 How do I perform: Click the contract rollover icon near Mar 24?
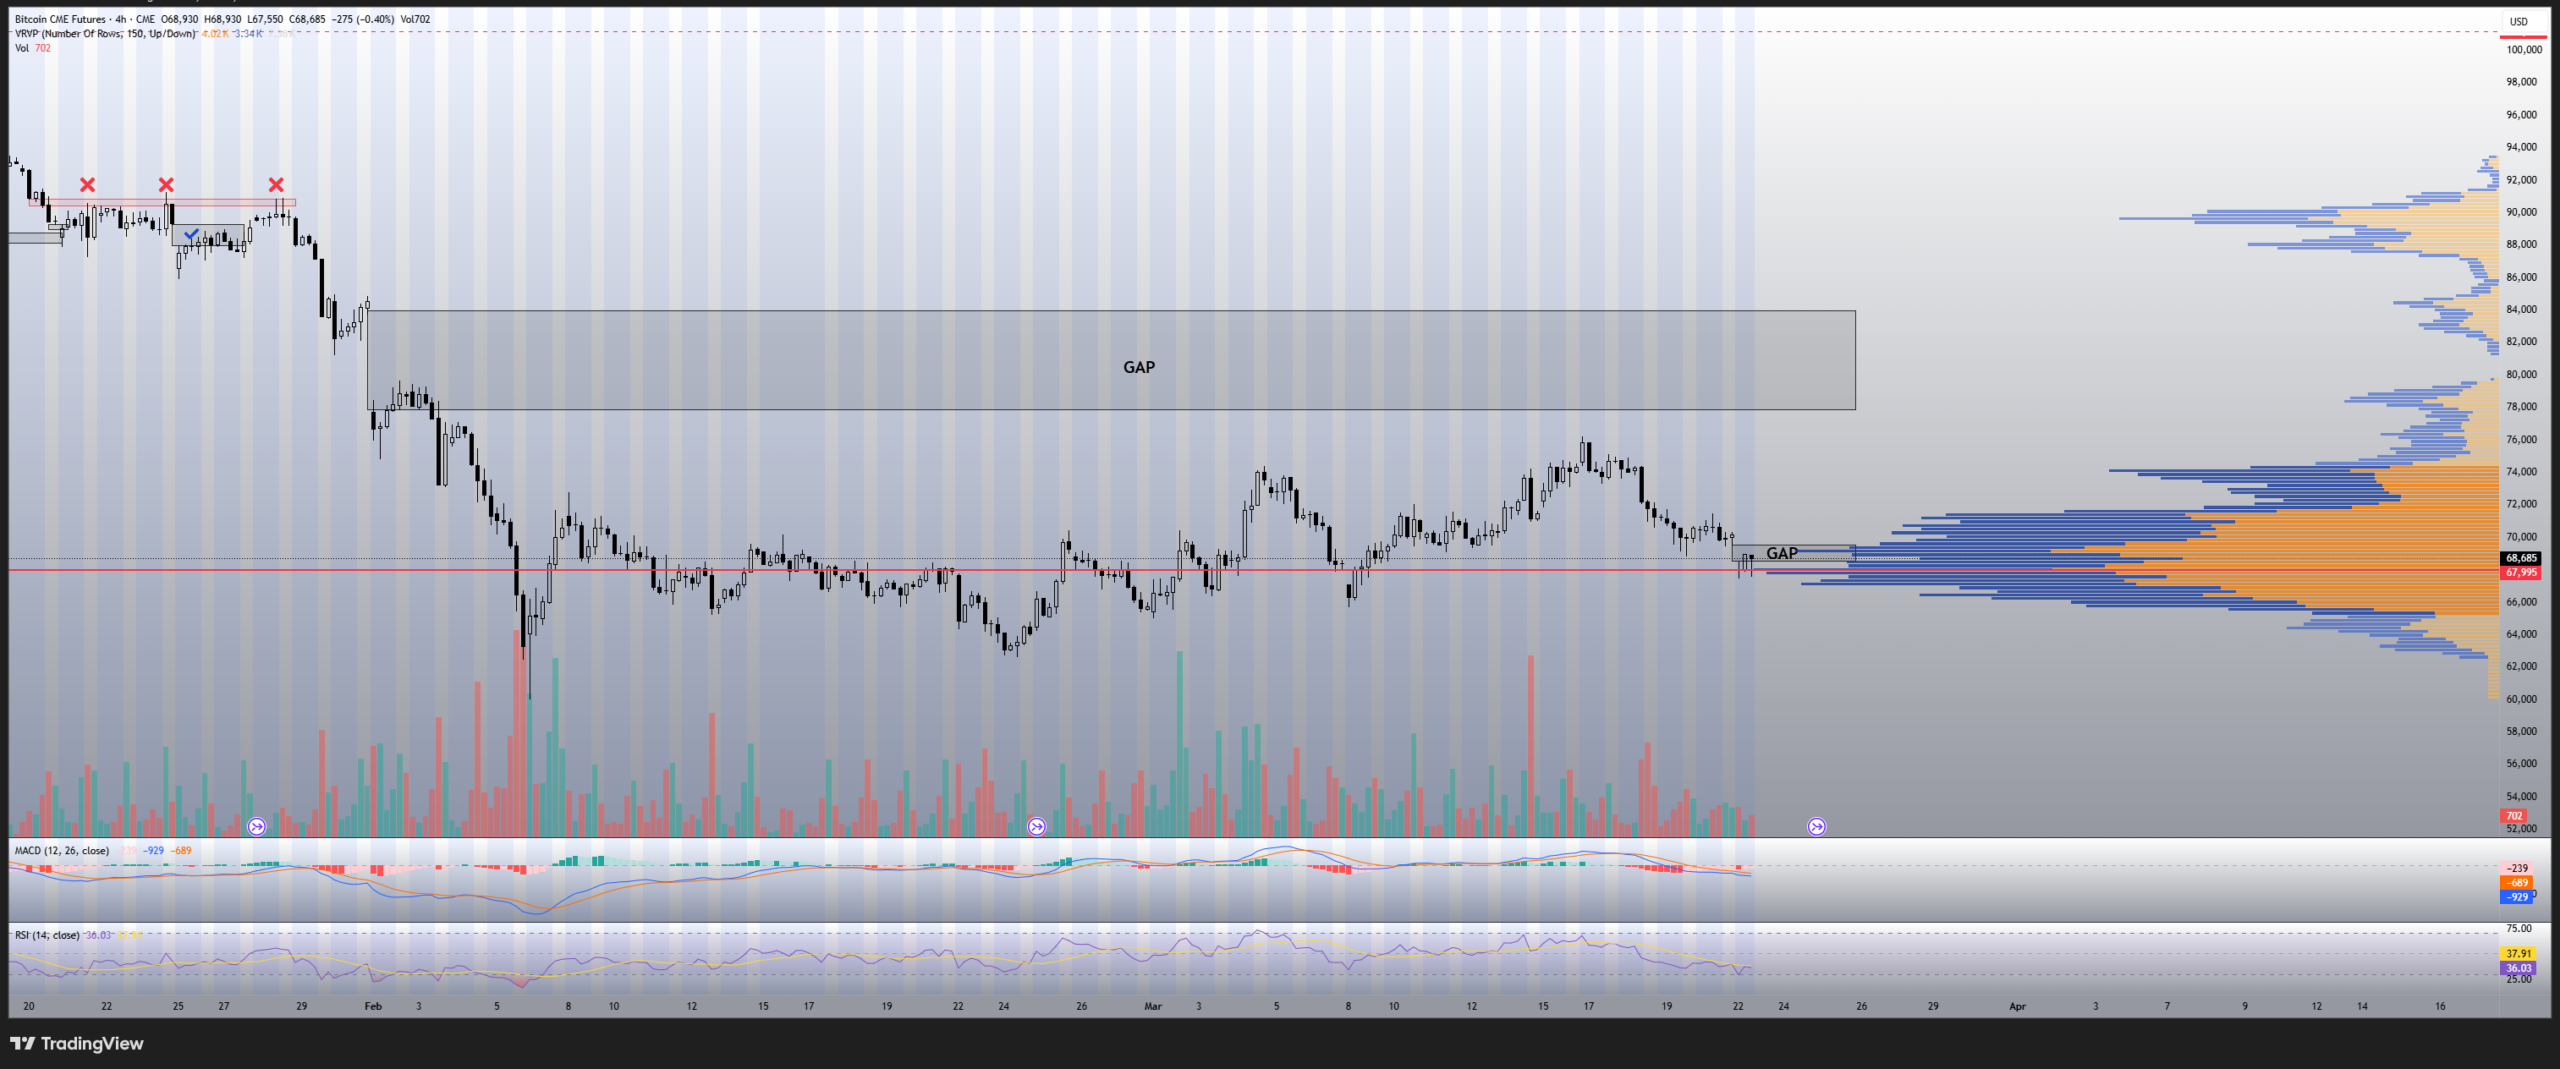pos(1817,827)
